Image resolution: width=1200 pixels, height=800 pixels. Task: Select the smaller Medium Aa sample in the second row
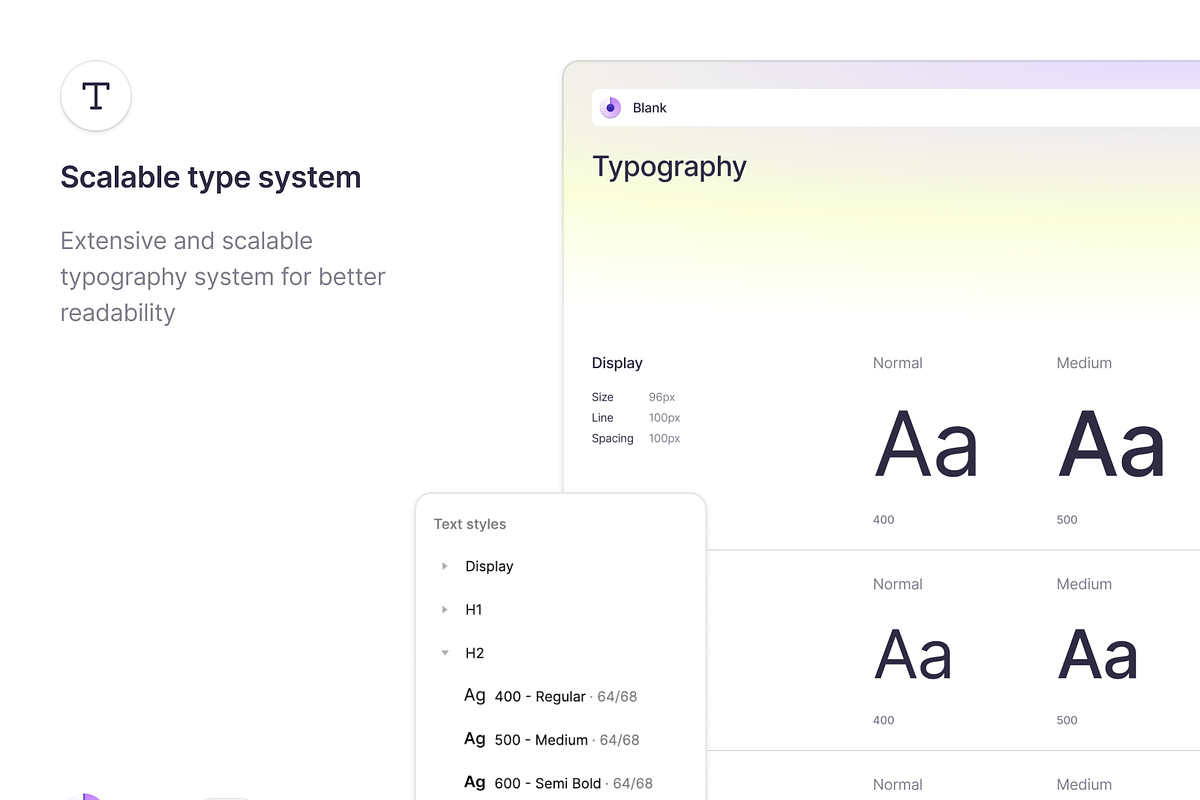[1098, 655]
